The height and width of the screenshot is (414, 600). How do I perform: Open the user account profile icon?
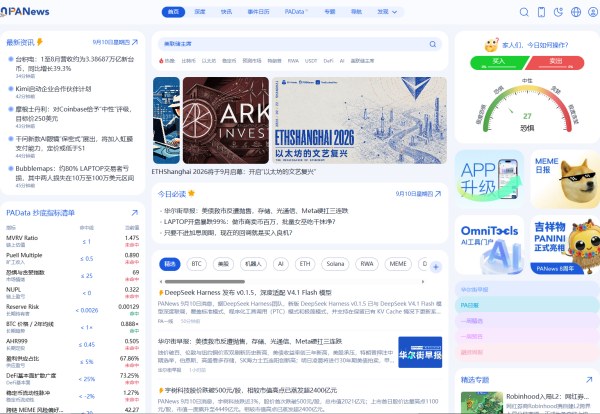[x=593, y=12]
